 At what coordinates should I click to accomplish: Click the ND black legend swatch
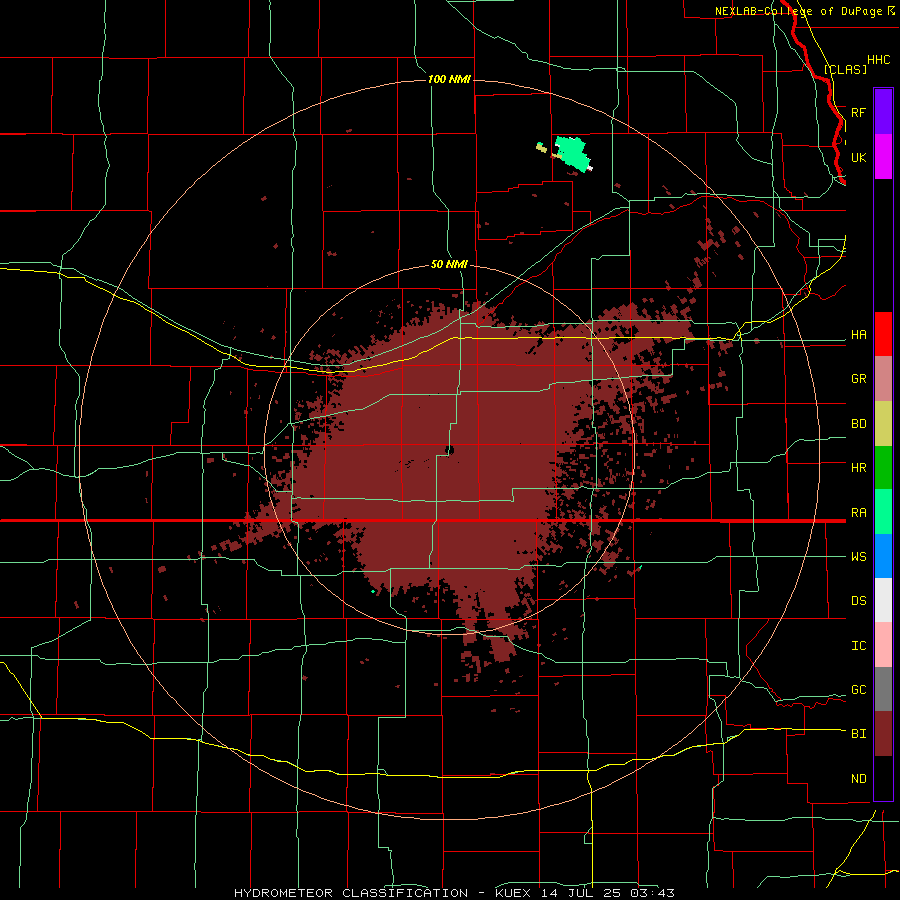point(883,778)
